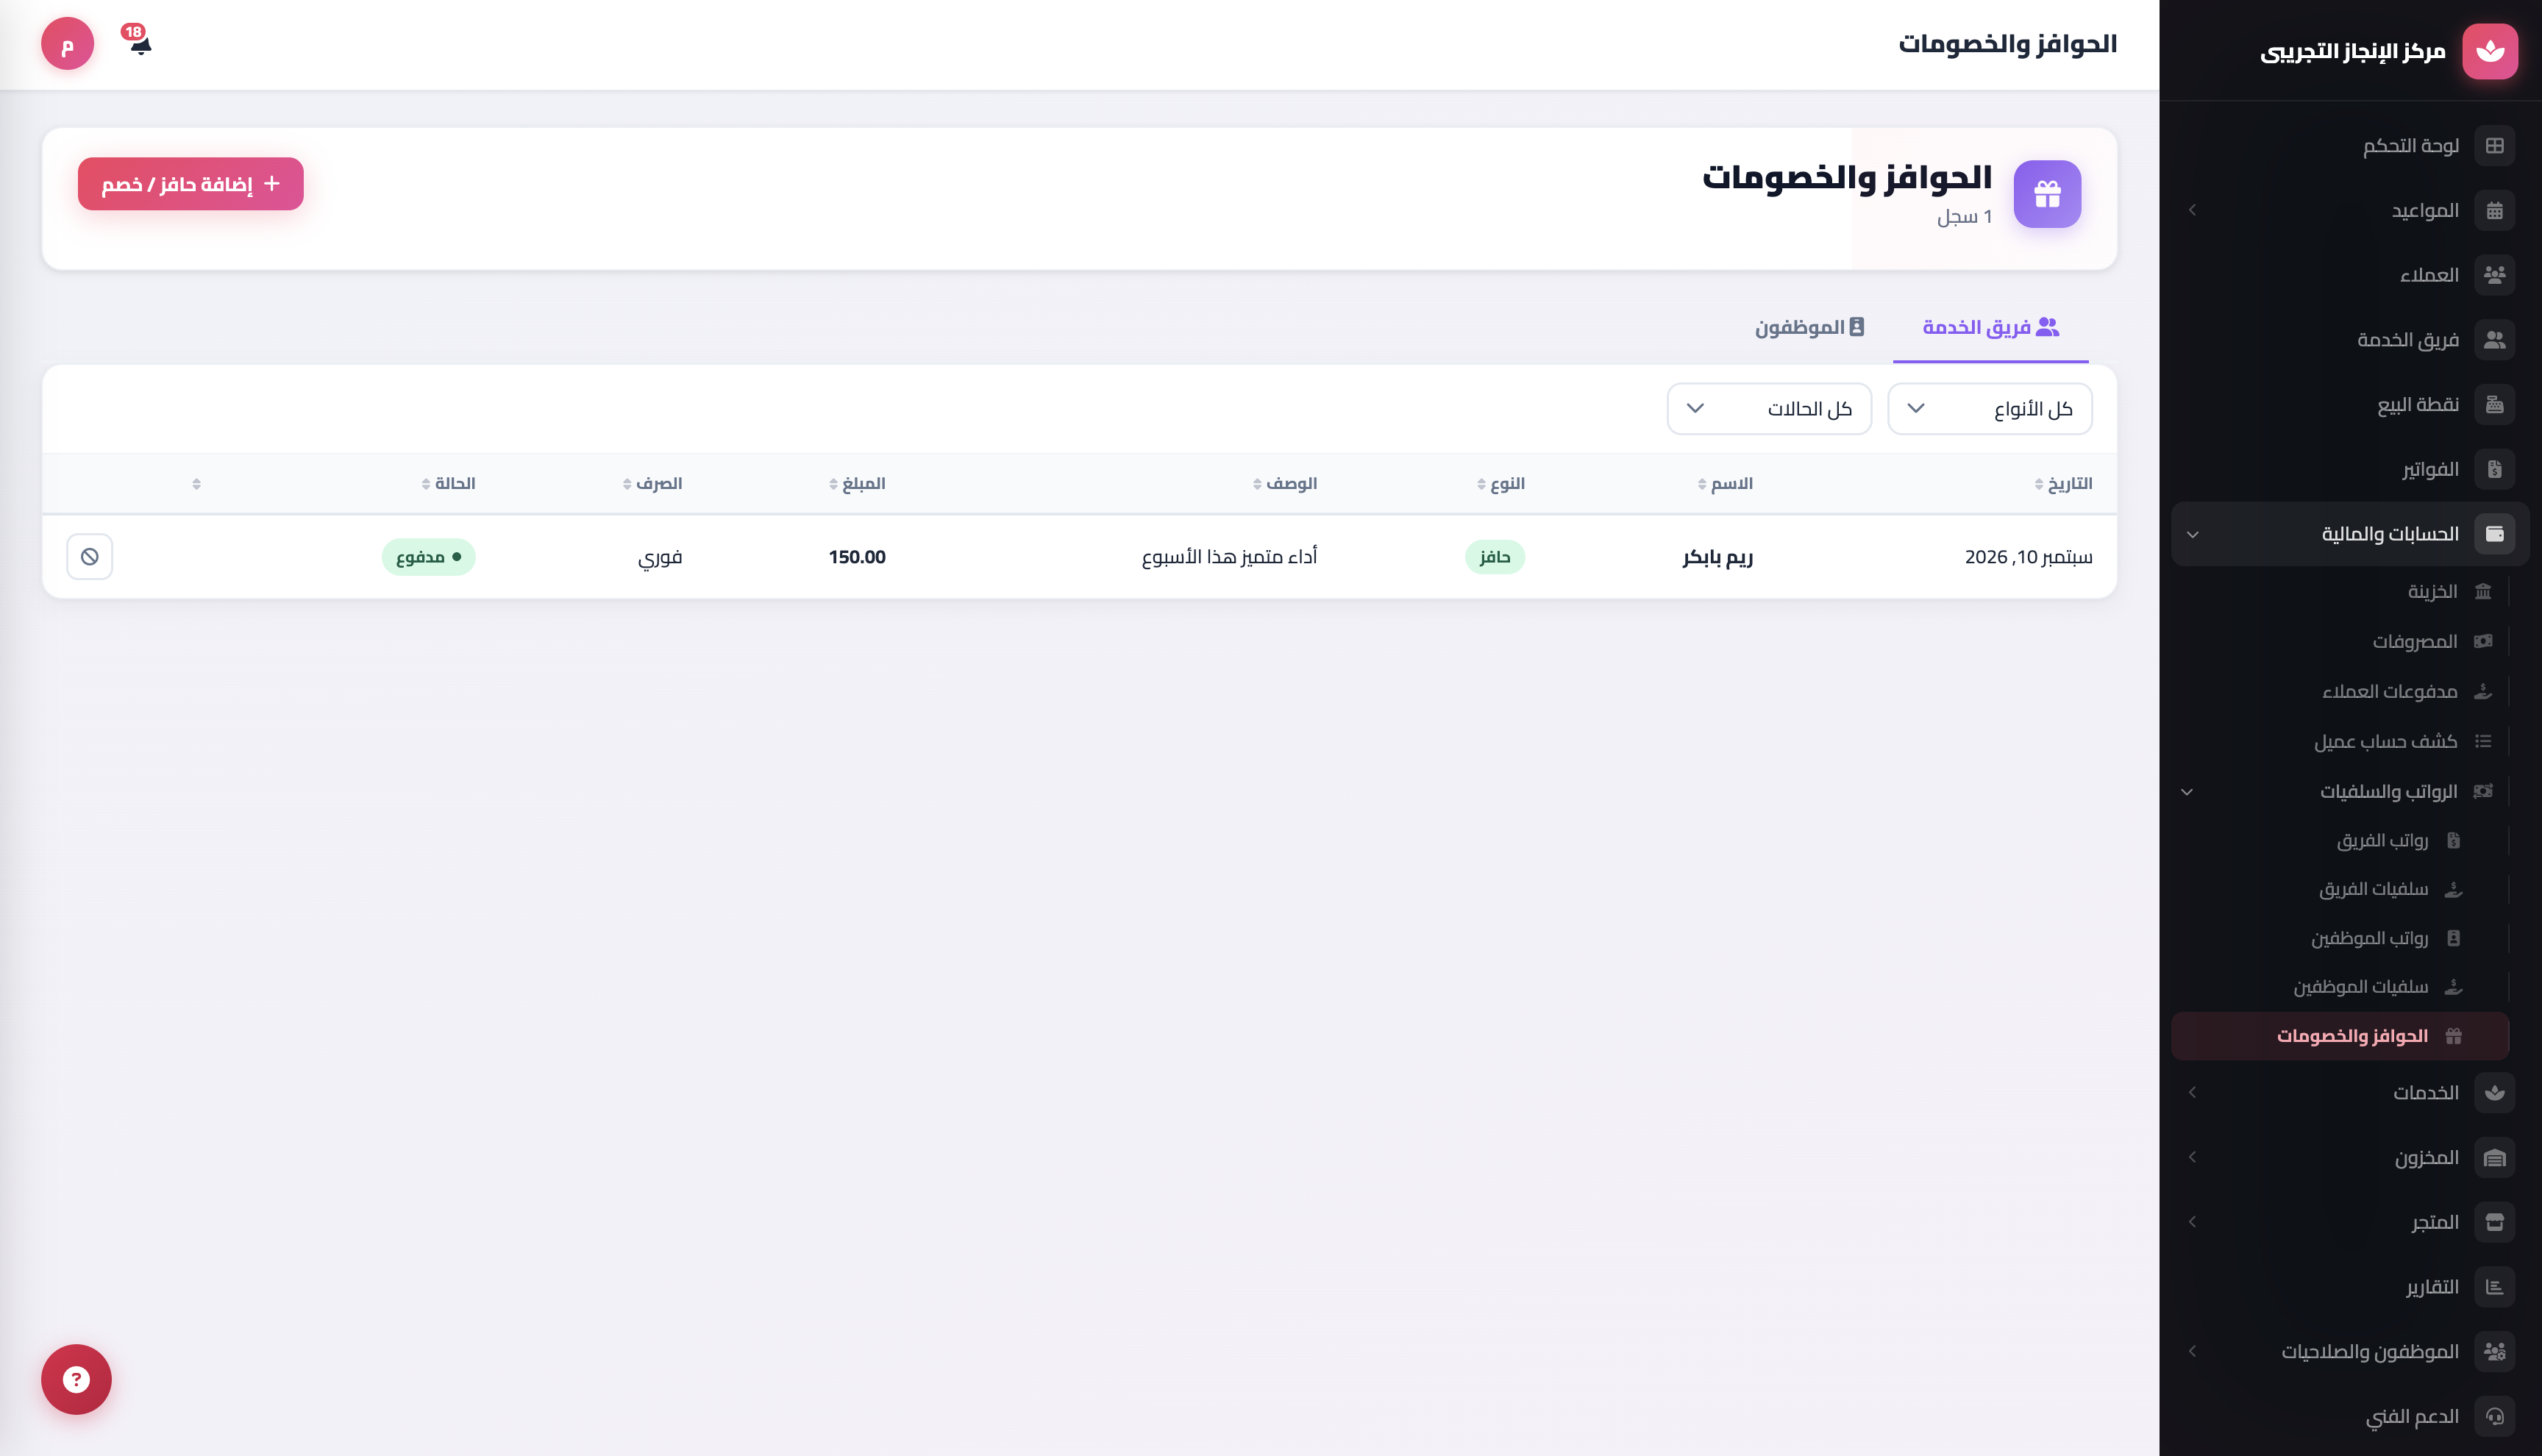
Task: Click the التقارير reports sidebar icon
Action: click(x=2494, y=1287)
